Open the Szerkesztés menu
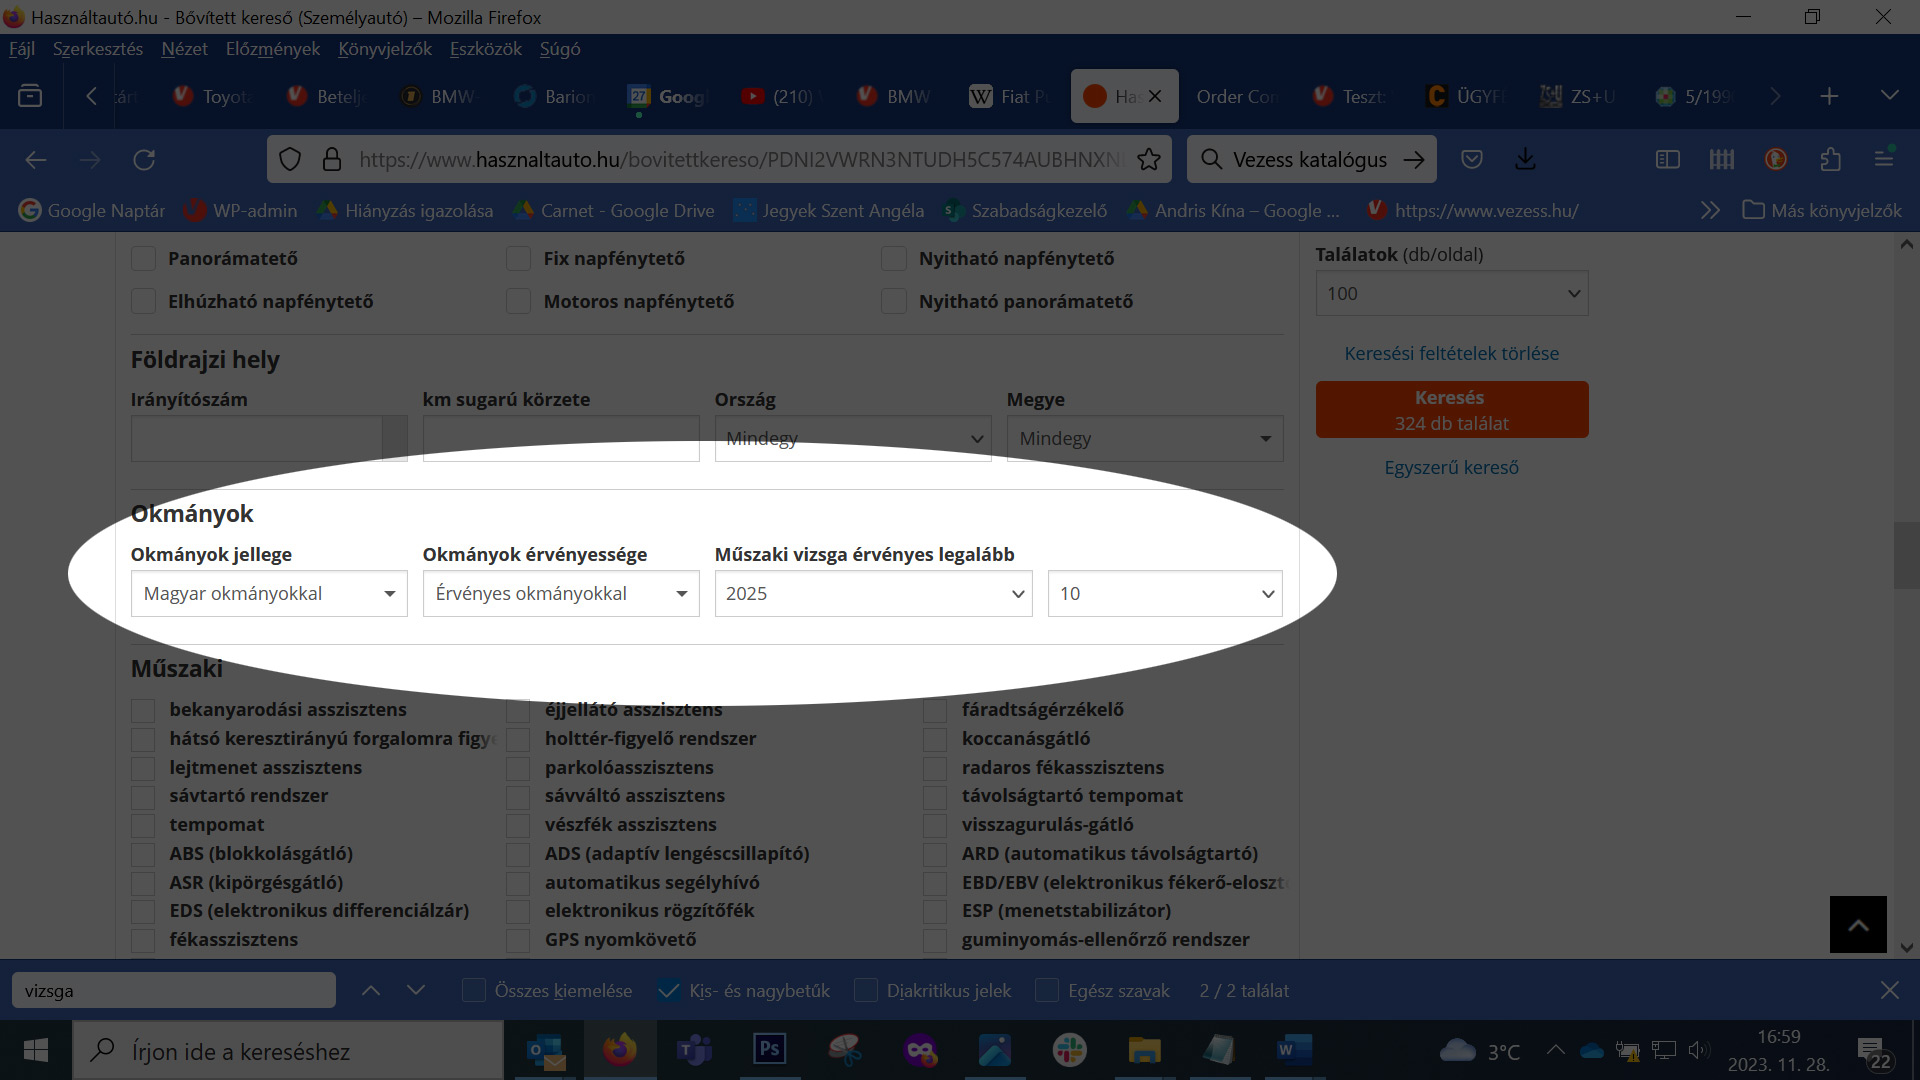1920x1080 pixels. [x=98, y=49]
